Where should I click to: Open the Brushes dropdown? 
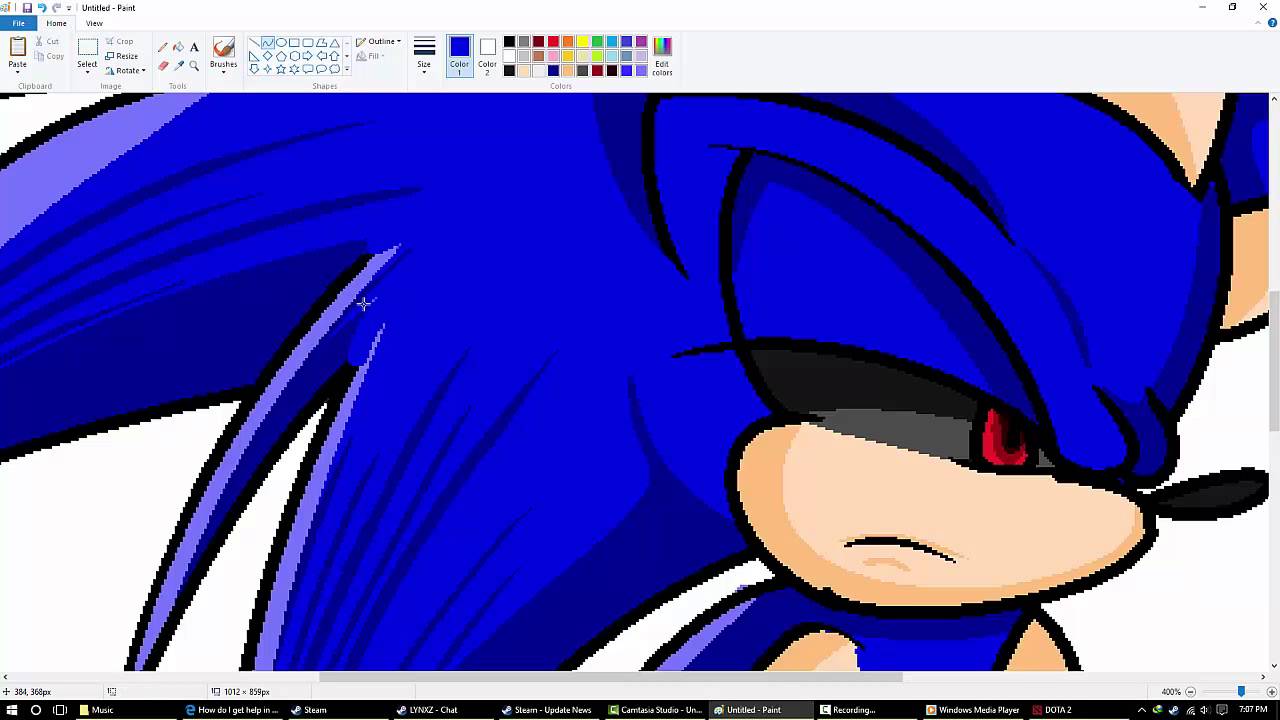point(224,57)
